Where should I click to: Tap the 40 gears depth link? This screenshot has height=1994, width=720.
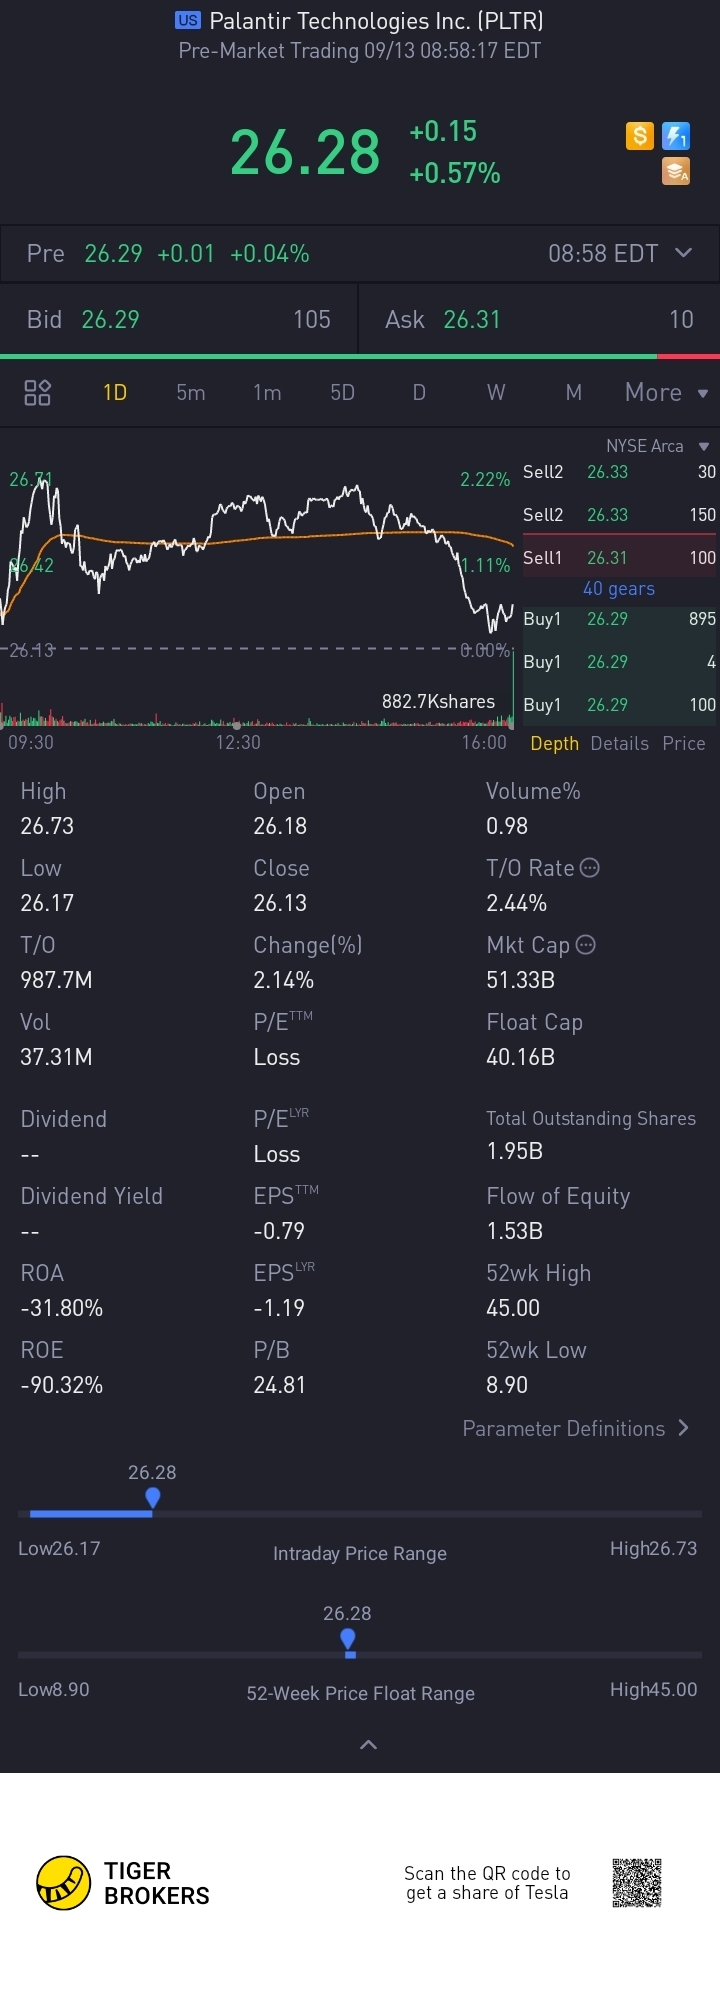[x=619, y=589]
